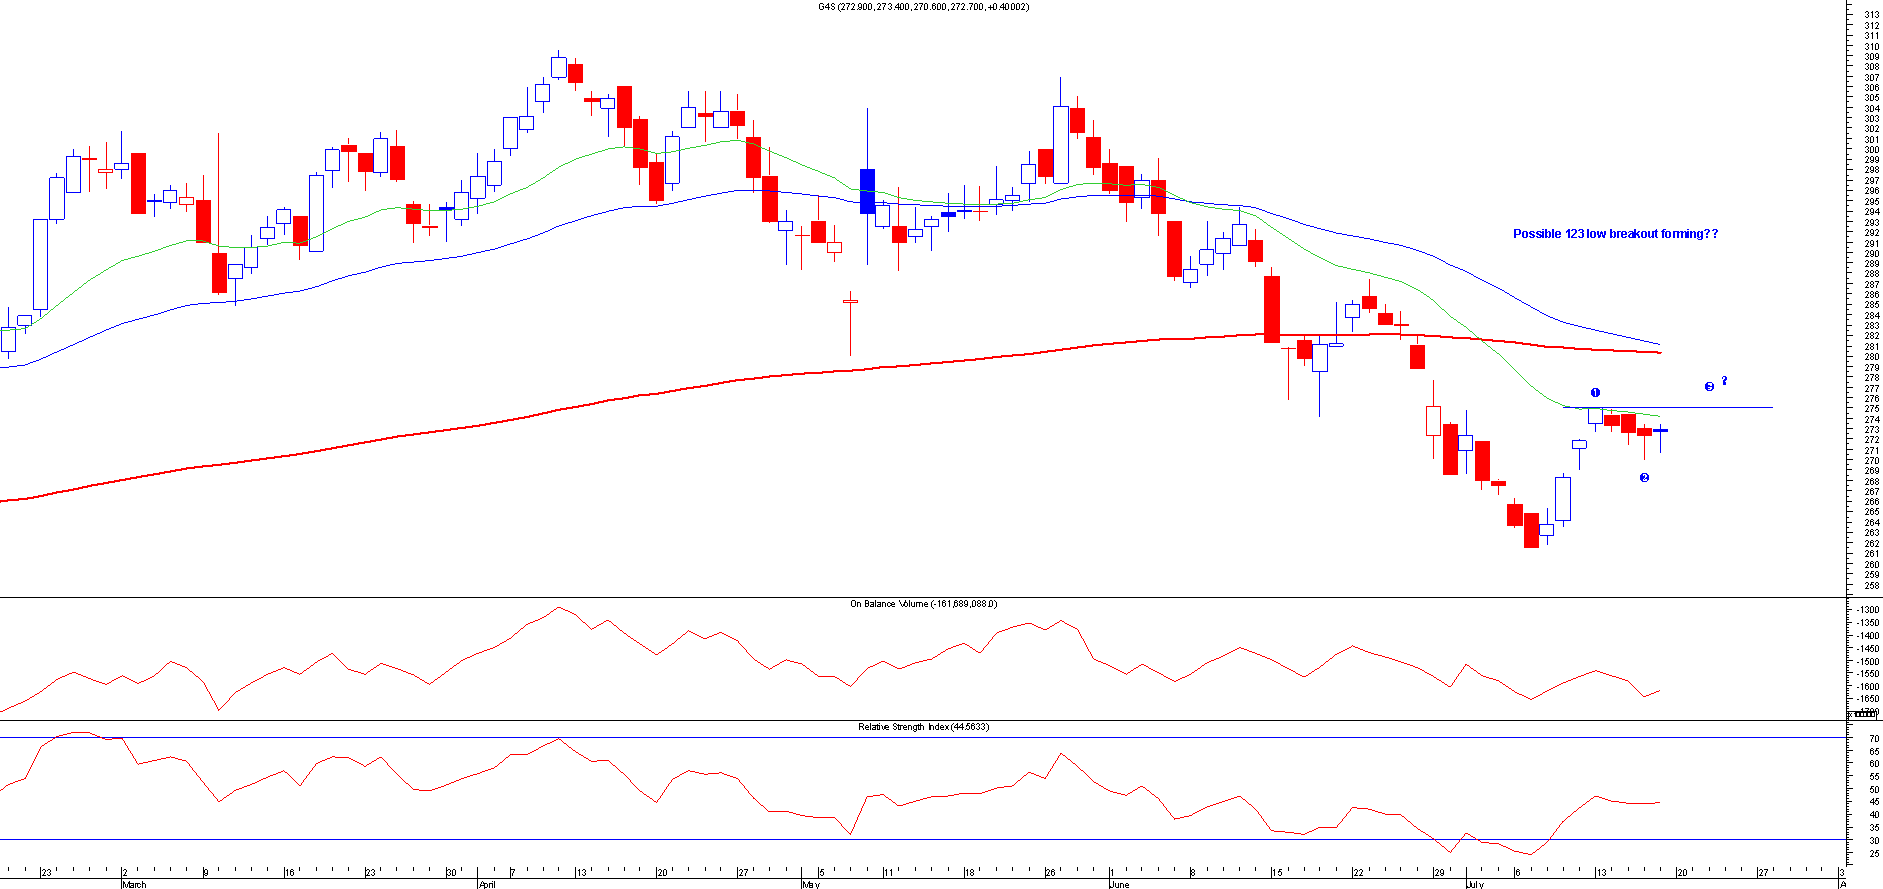
Task: Select the isolated red cross candle in May
Action: click(850, 301)
